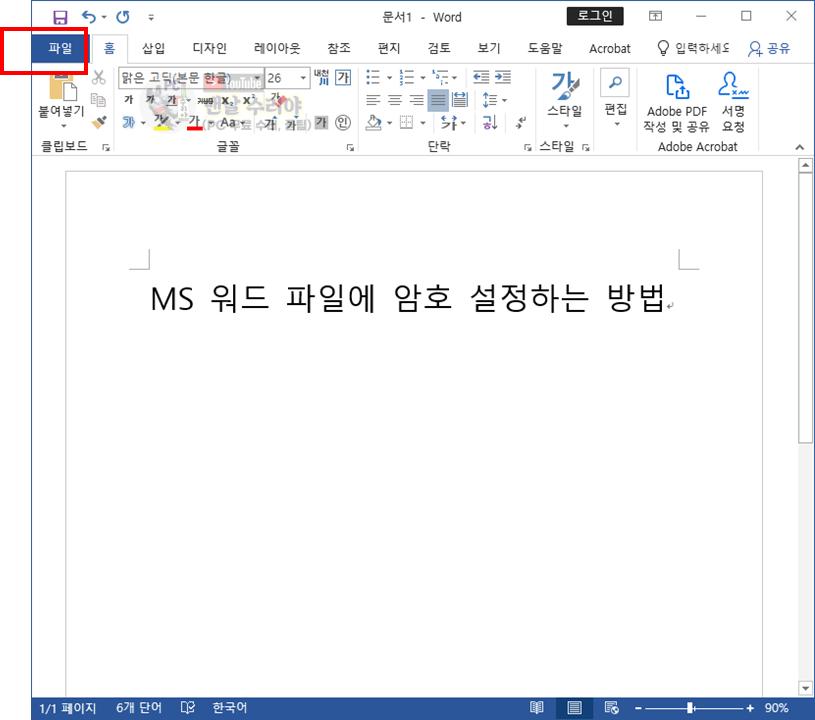This screenshot has height=720, width=815.
Task: Open Quick Access Toolbar customize dropdown
Action: pos(151,18)
